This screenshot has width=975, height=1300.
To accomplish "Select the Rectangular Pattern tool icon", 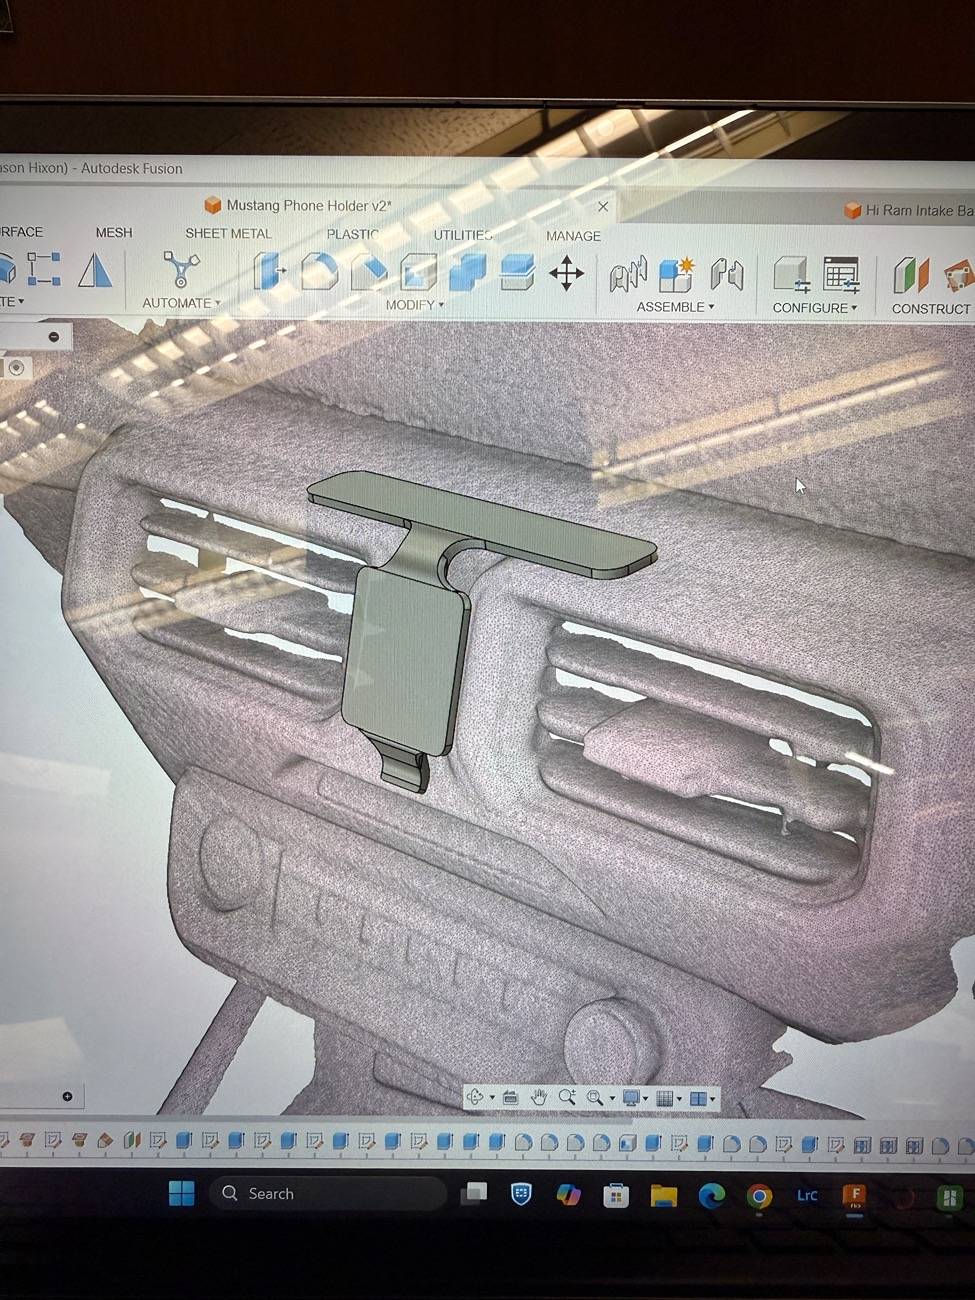I will [x=44, y=268].
